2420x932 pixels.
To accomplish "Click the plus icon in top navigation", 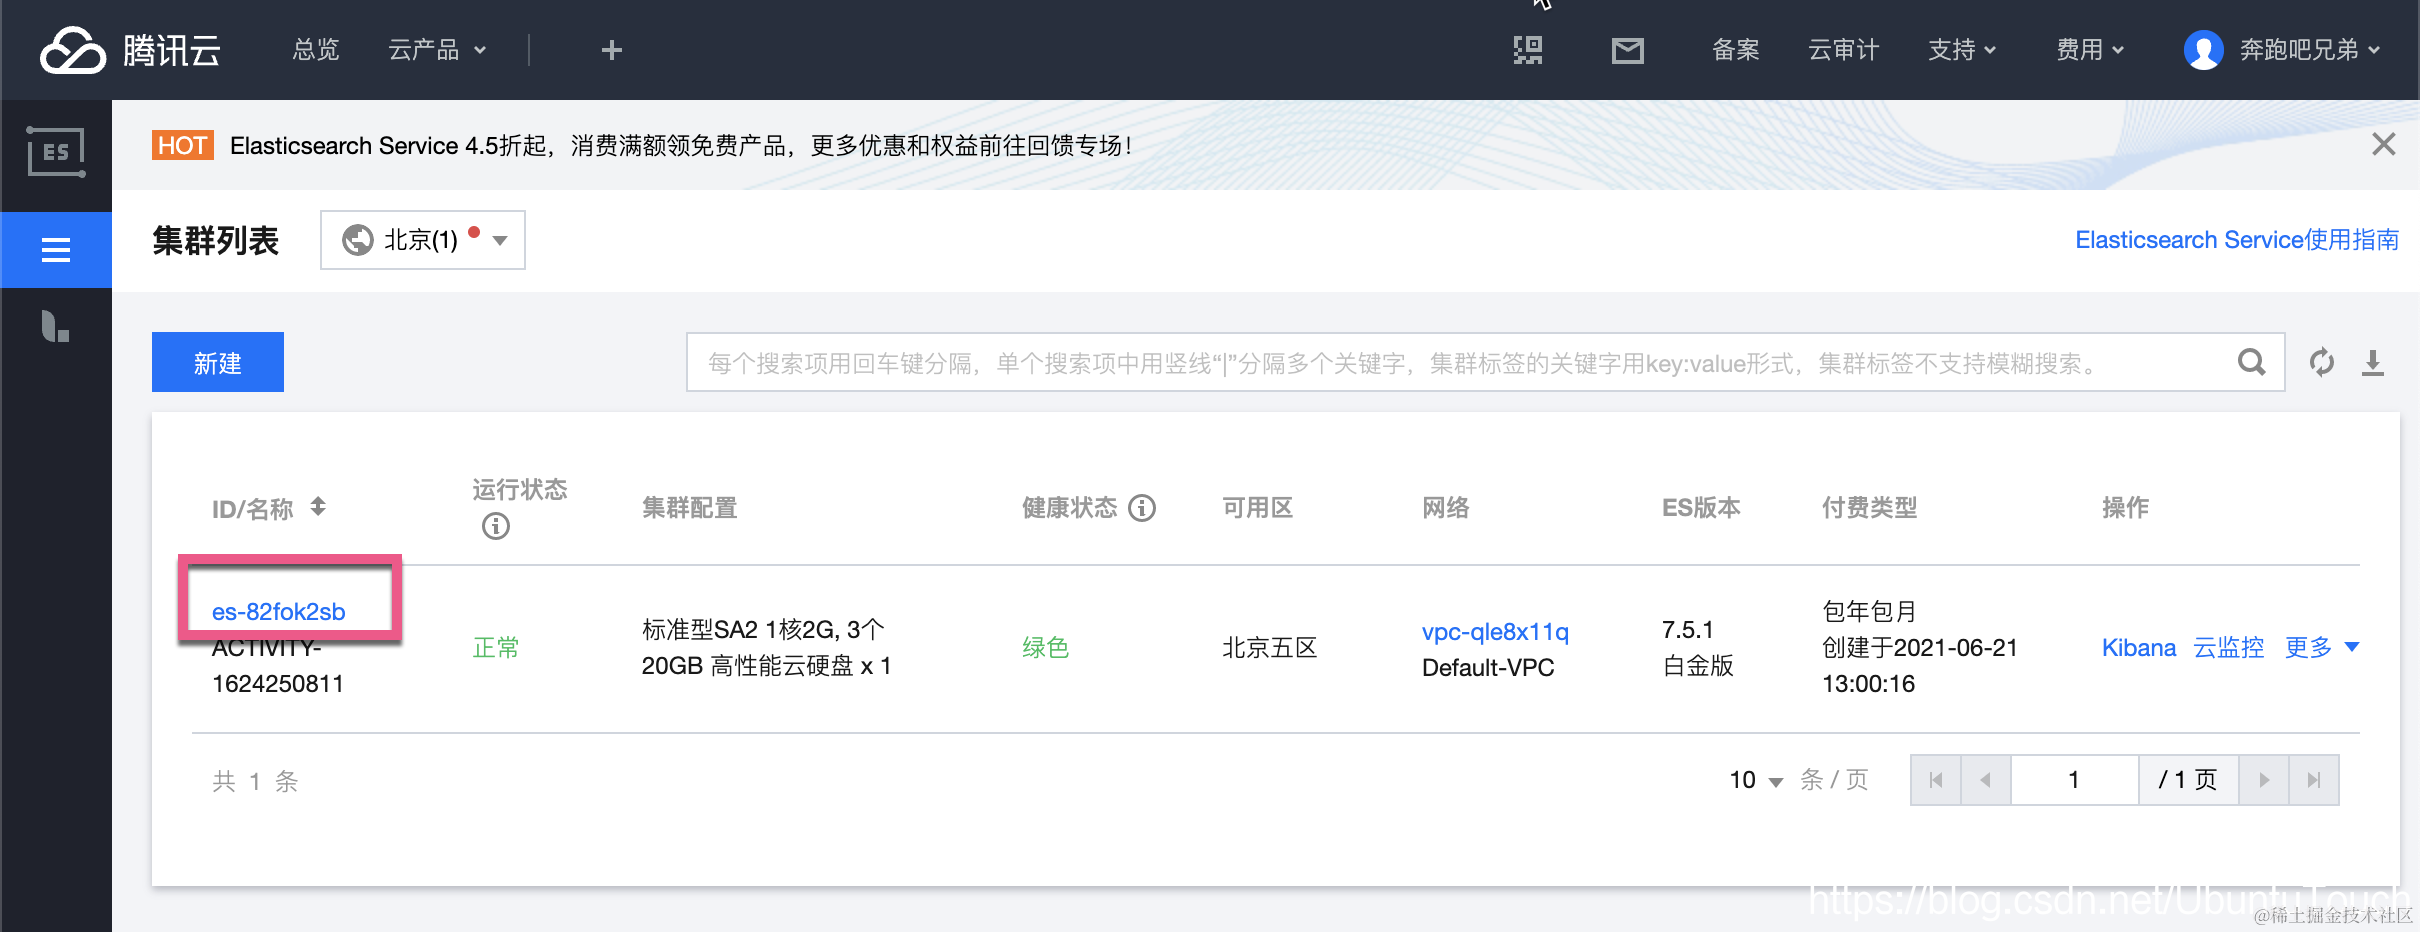I will [612, 50].
